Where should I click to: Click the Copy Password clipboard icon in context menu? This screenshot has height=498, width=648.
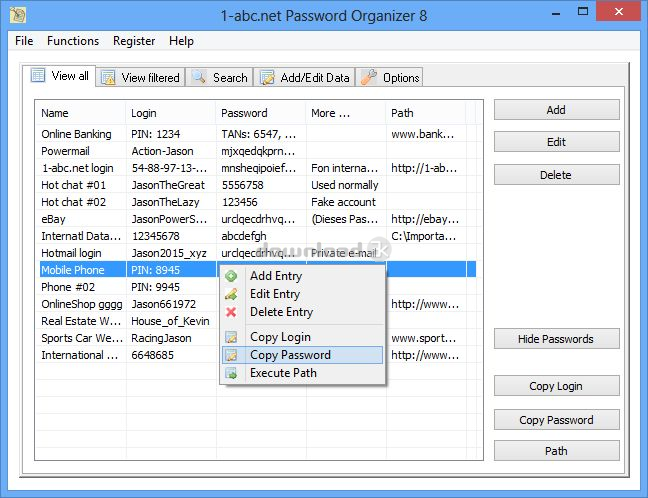pyautogui.click(x=231, y=355)
